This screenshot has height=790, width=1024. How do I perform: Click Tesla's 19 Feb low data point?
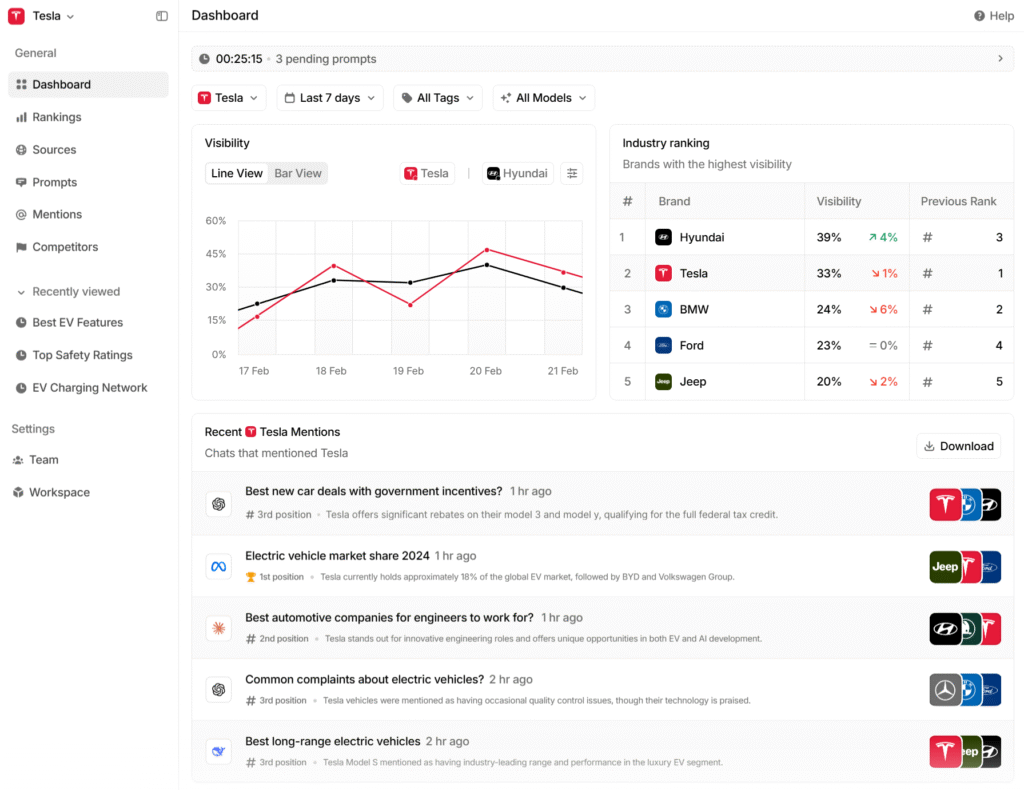tap(410, 305)
